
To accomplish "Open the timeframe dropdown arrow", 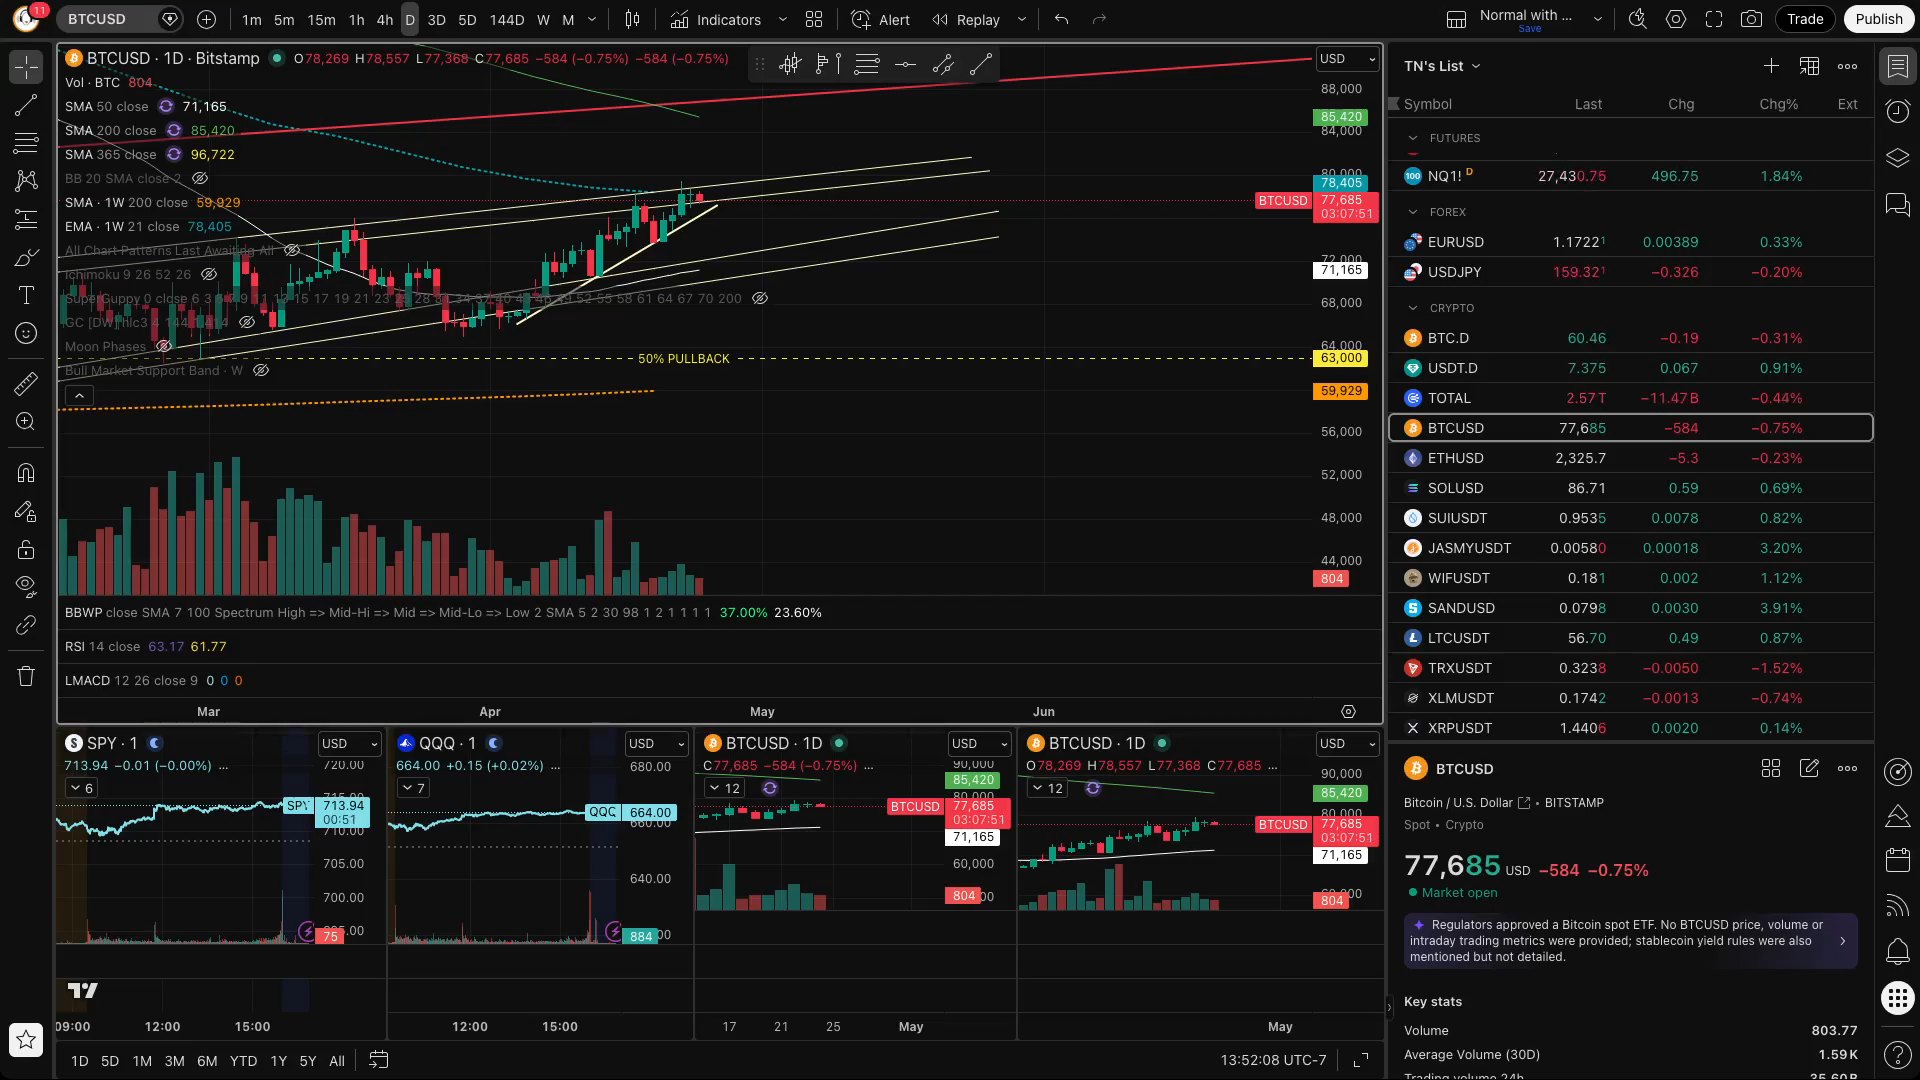I will click(x=592, y=19).
